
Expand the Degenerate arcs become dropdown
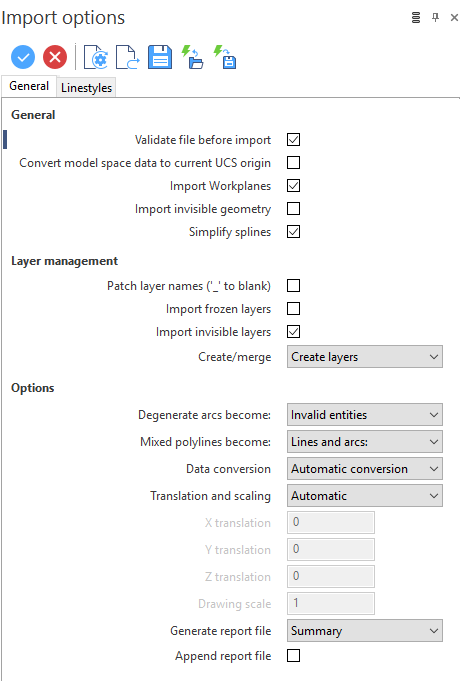pos(365,415)
